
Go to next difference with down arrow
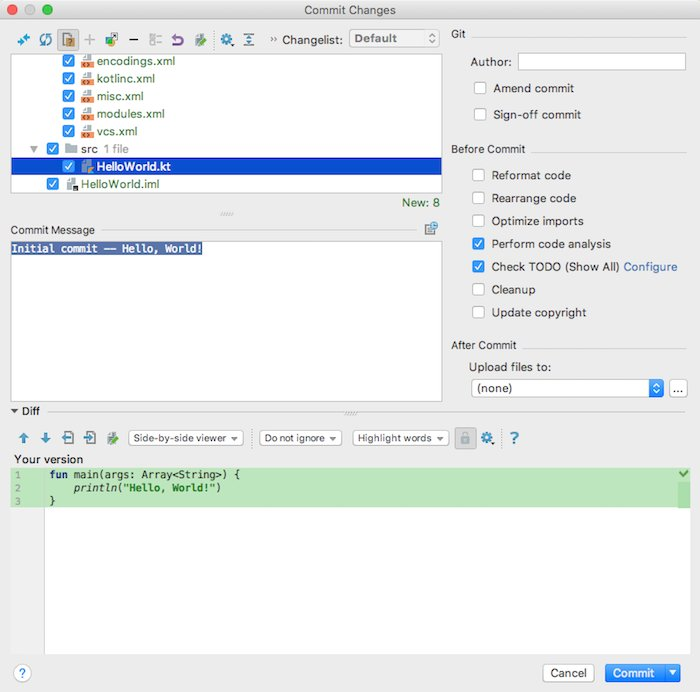coord(46,438)
